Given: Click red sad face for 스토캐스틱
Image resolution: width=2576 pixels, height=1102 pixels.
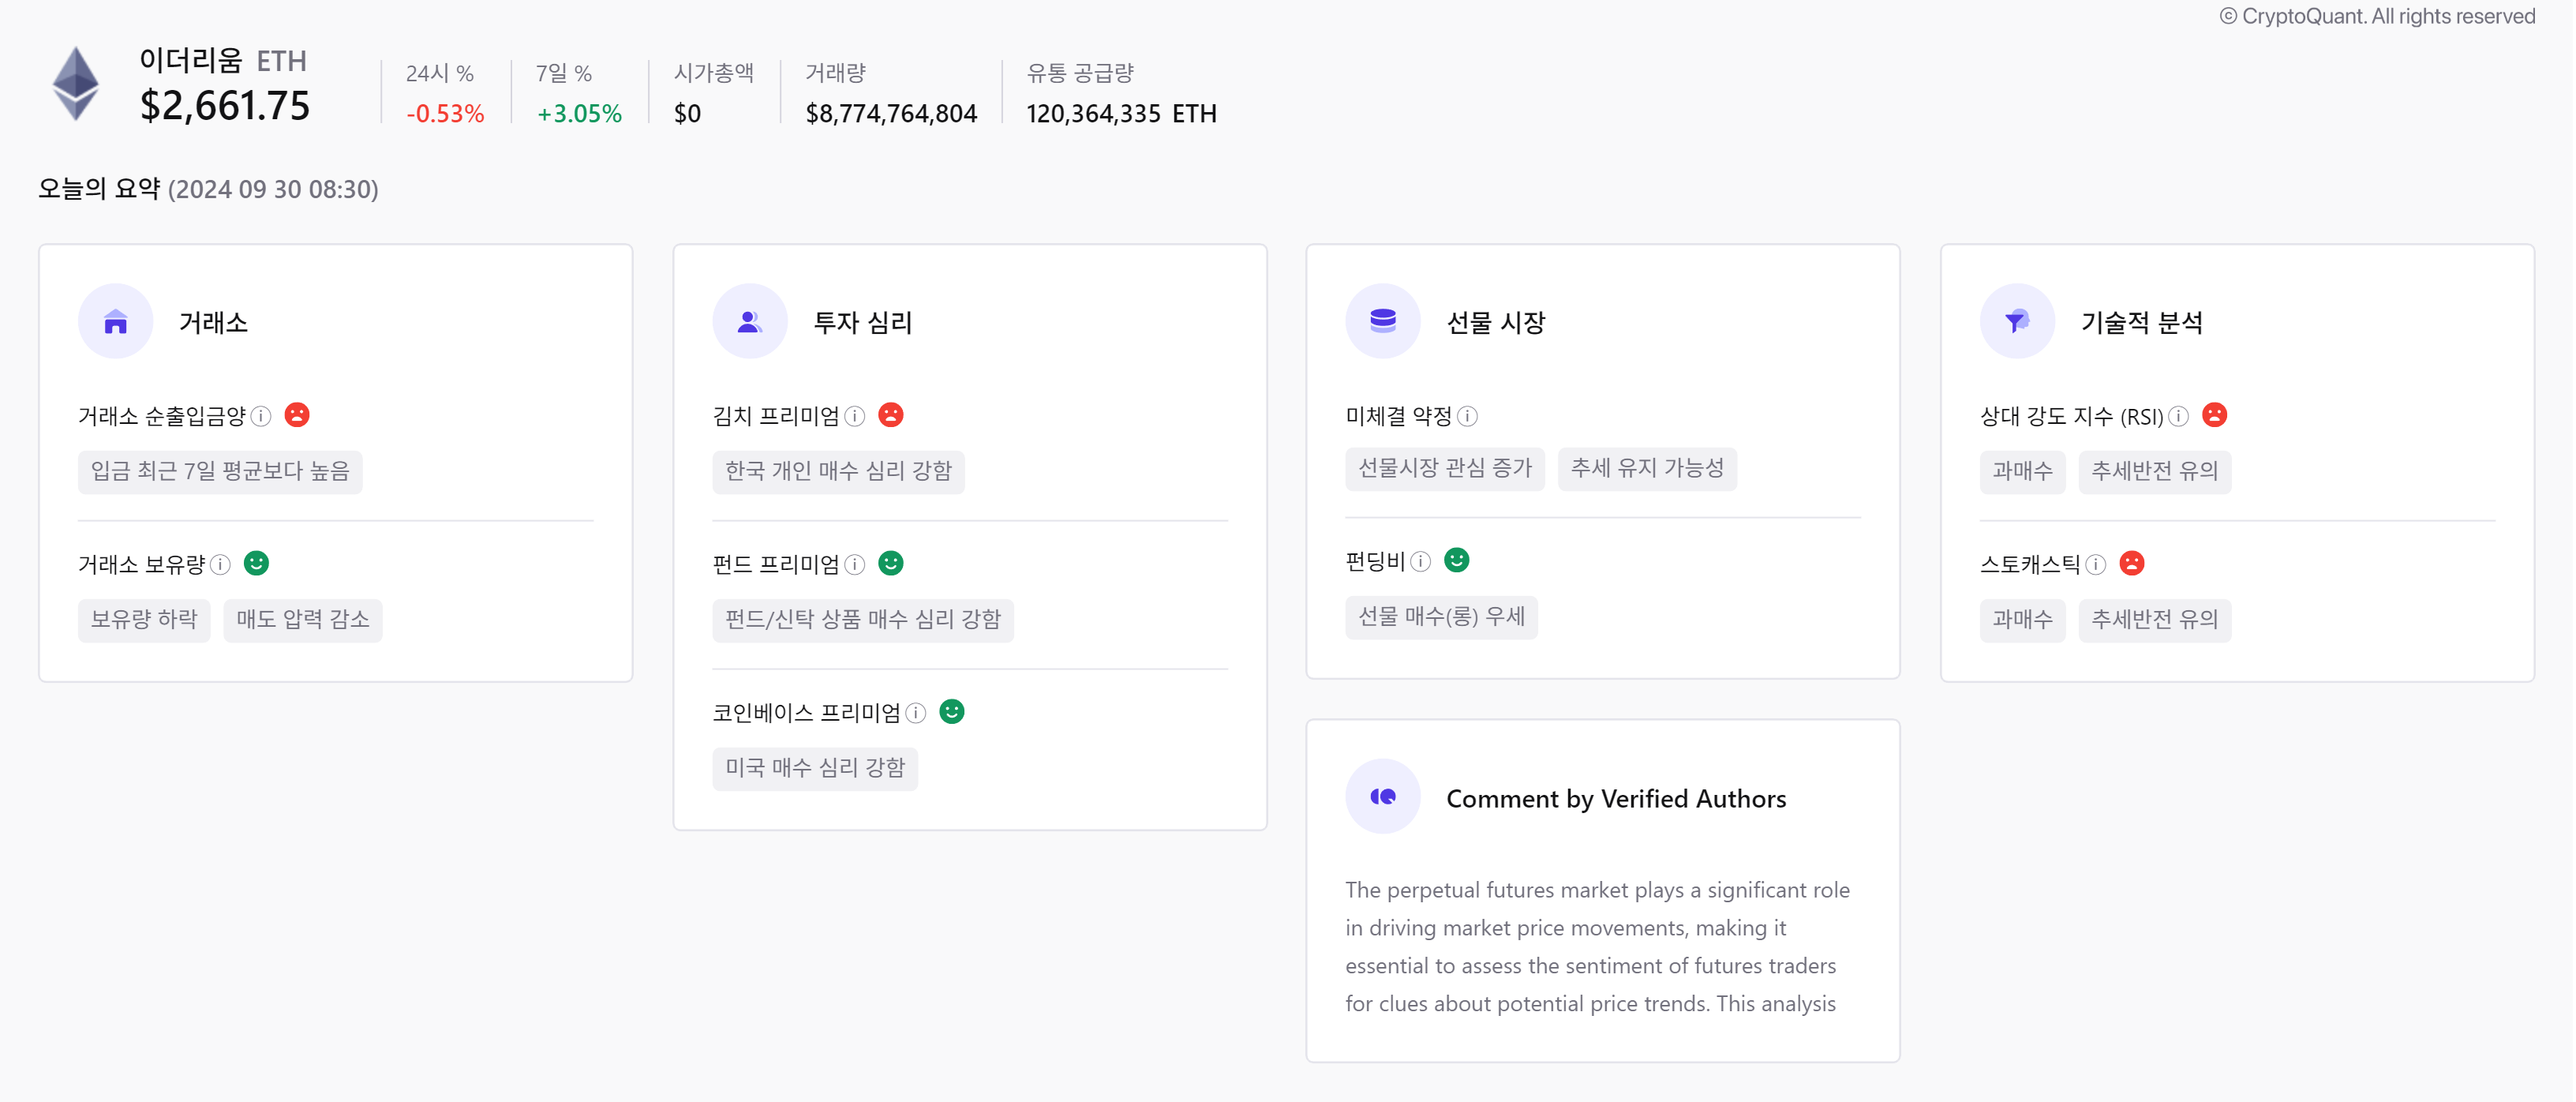Looking at the screenshot, I should point(2132,563).
